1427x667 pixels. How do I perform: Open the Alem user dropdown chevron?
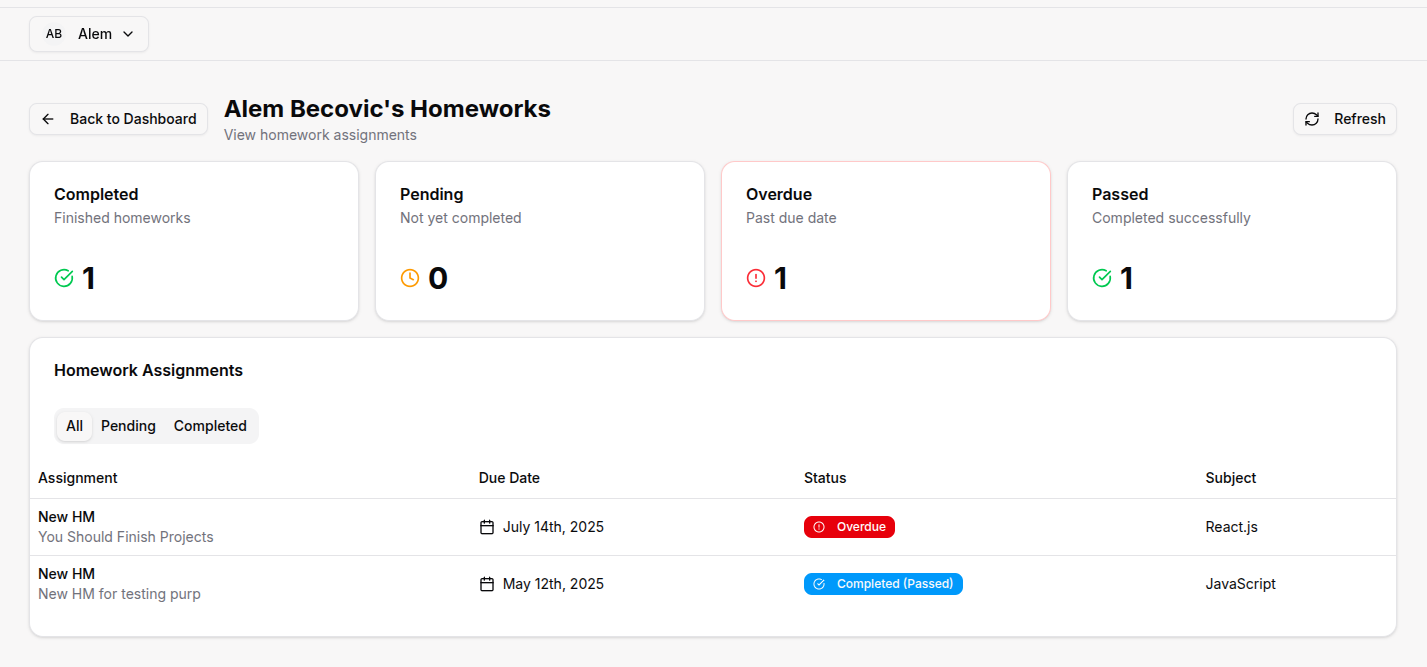128,34
